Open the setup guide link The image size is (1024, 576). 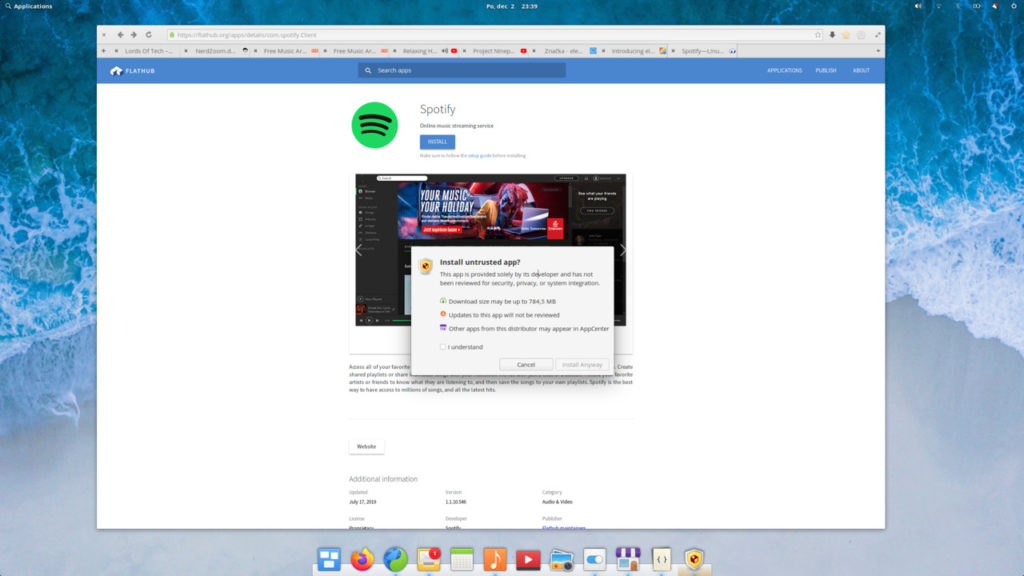(479, 156)
